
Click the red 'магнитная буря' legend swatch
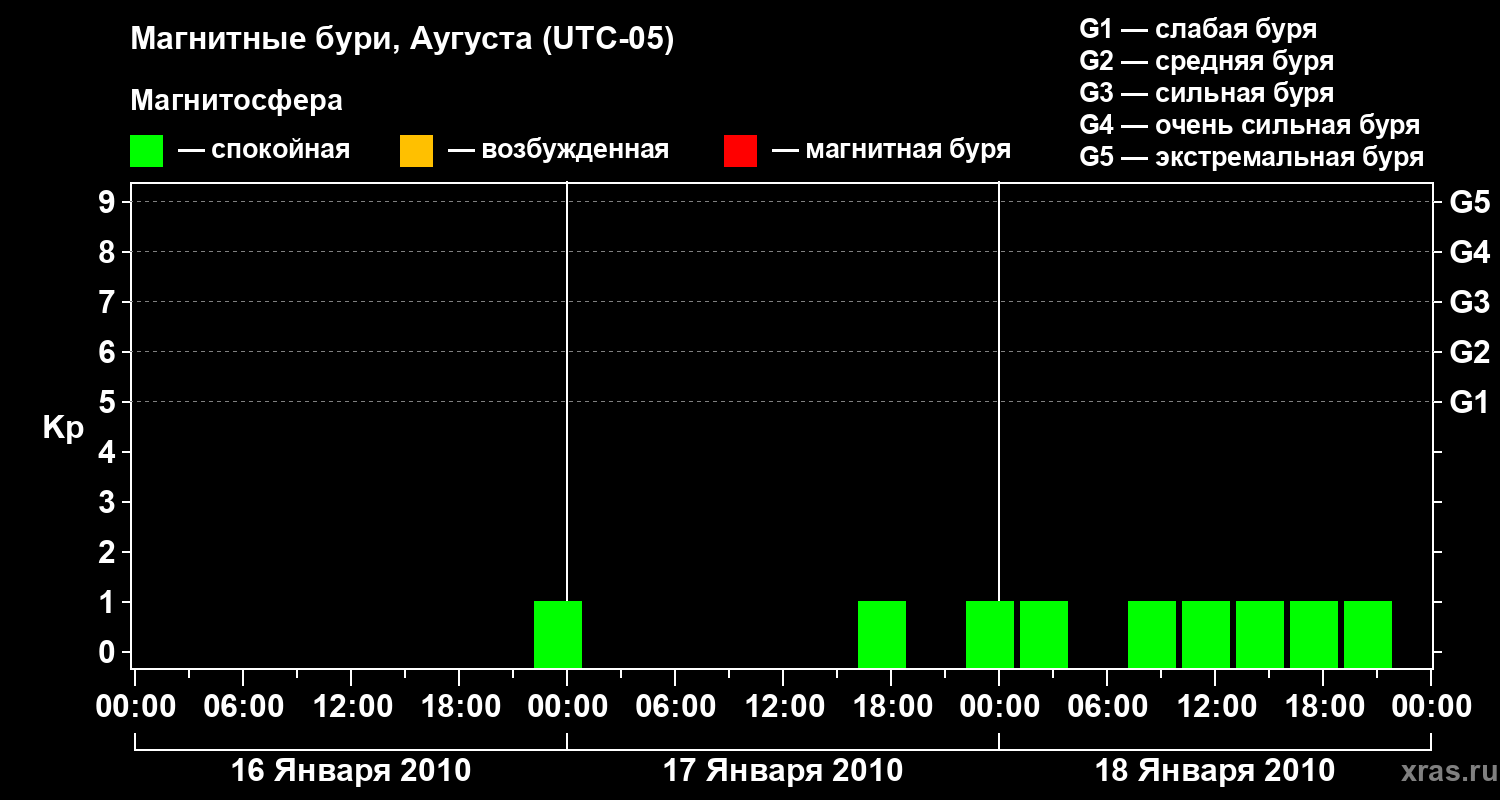point(740,151)
